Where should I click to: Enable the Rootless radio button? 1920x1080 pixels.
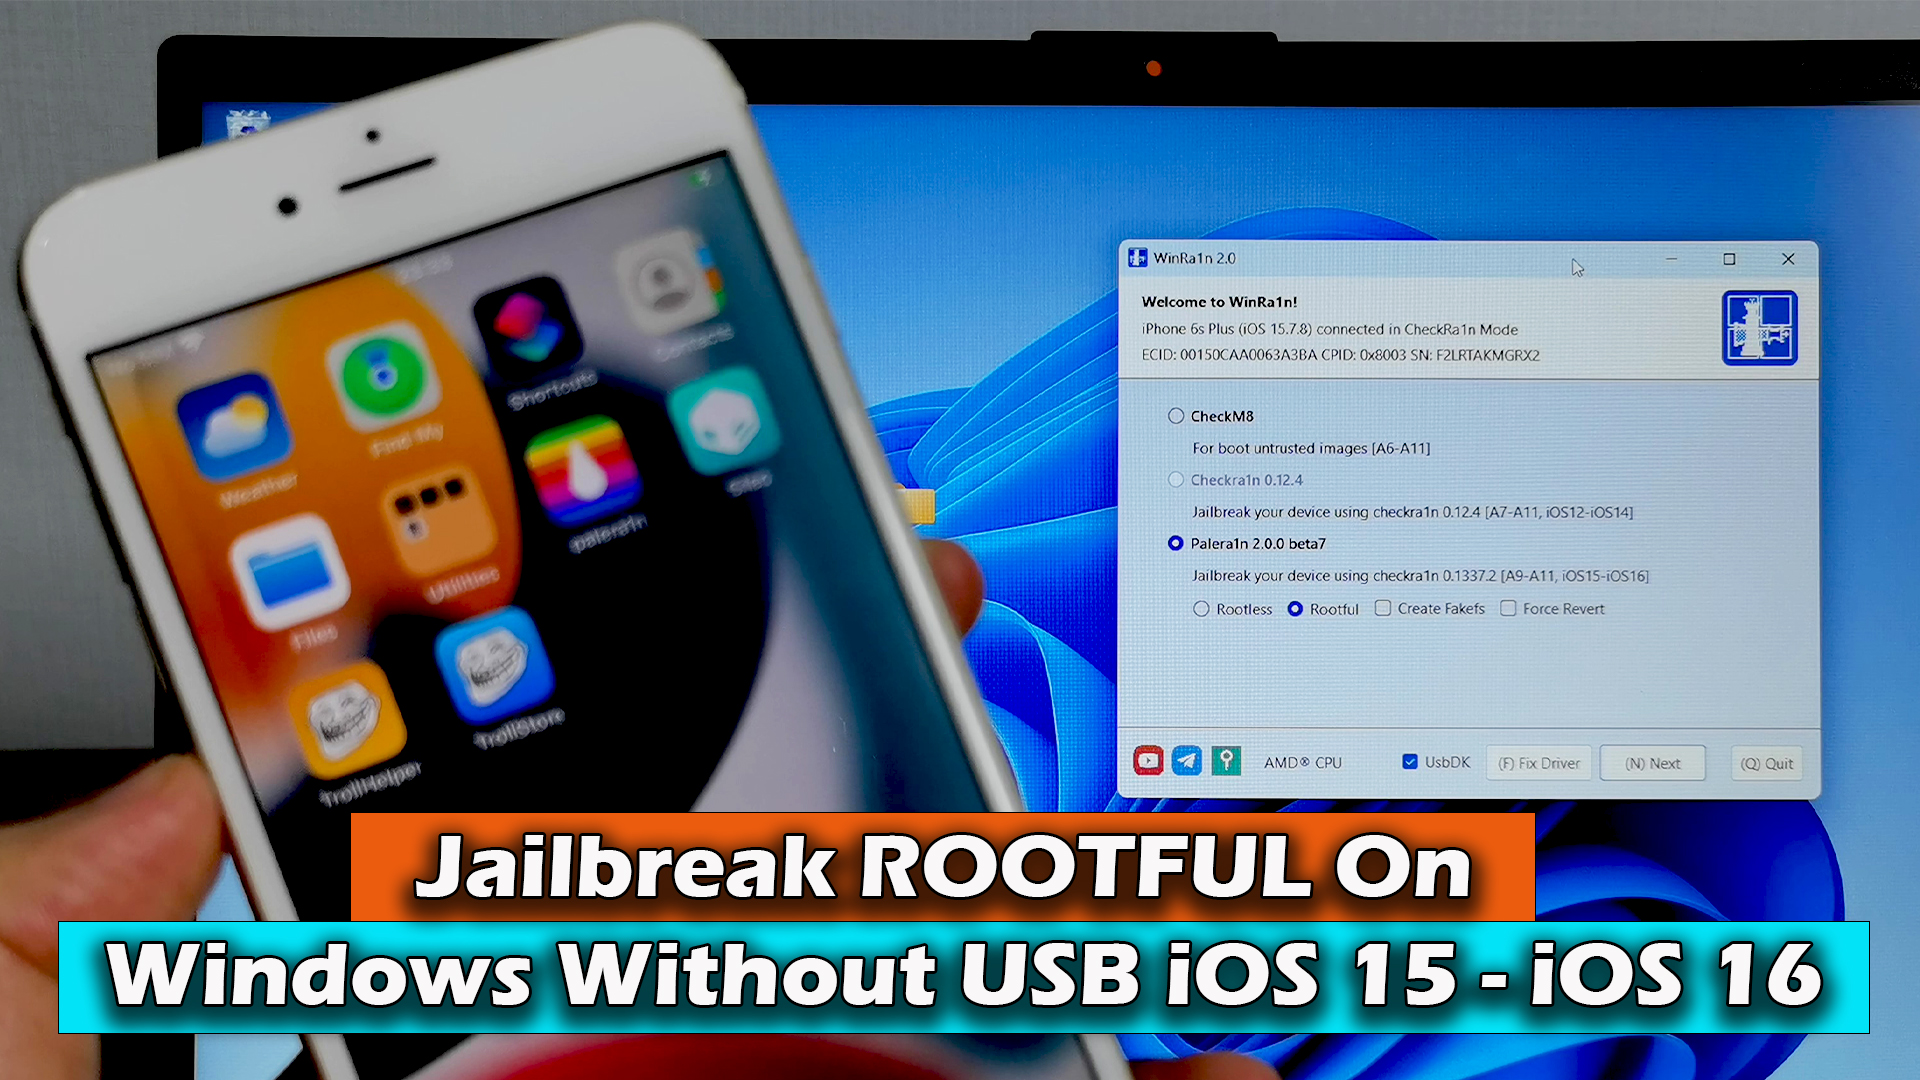pyautogui.click(x=1201, y=608)
